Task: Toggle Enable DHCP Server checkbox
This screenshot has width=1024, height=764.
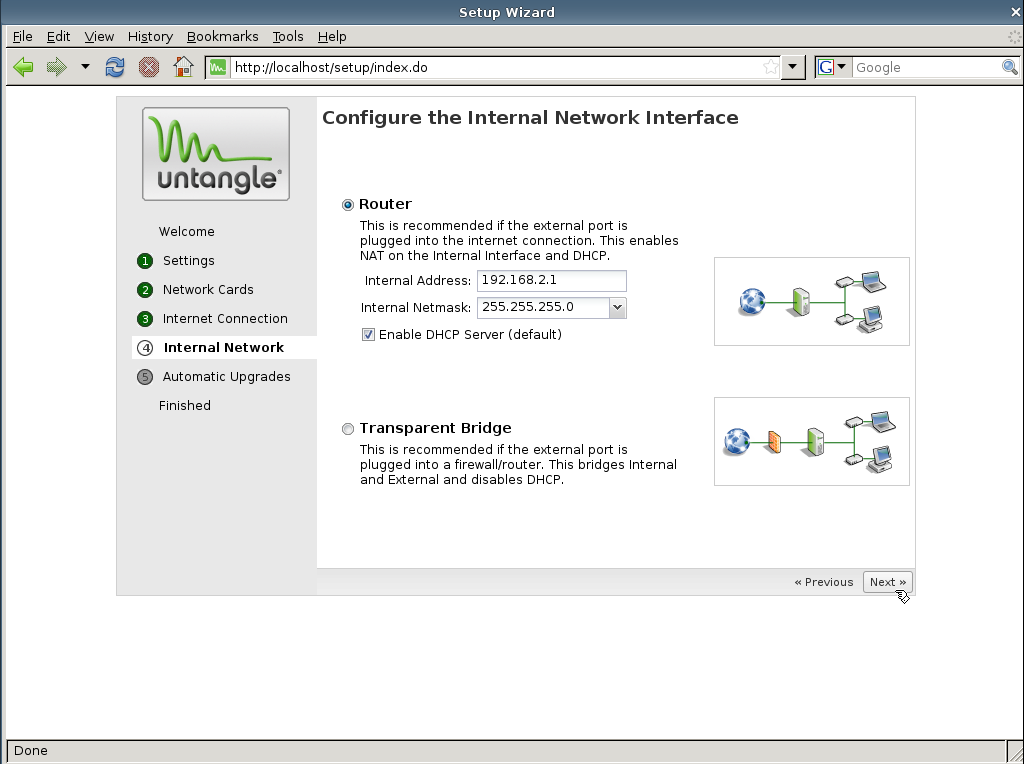Action: pos(368,334)
